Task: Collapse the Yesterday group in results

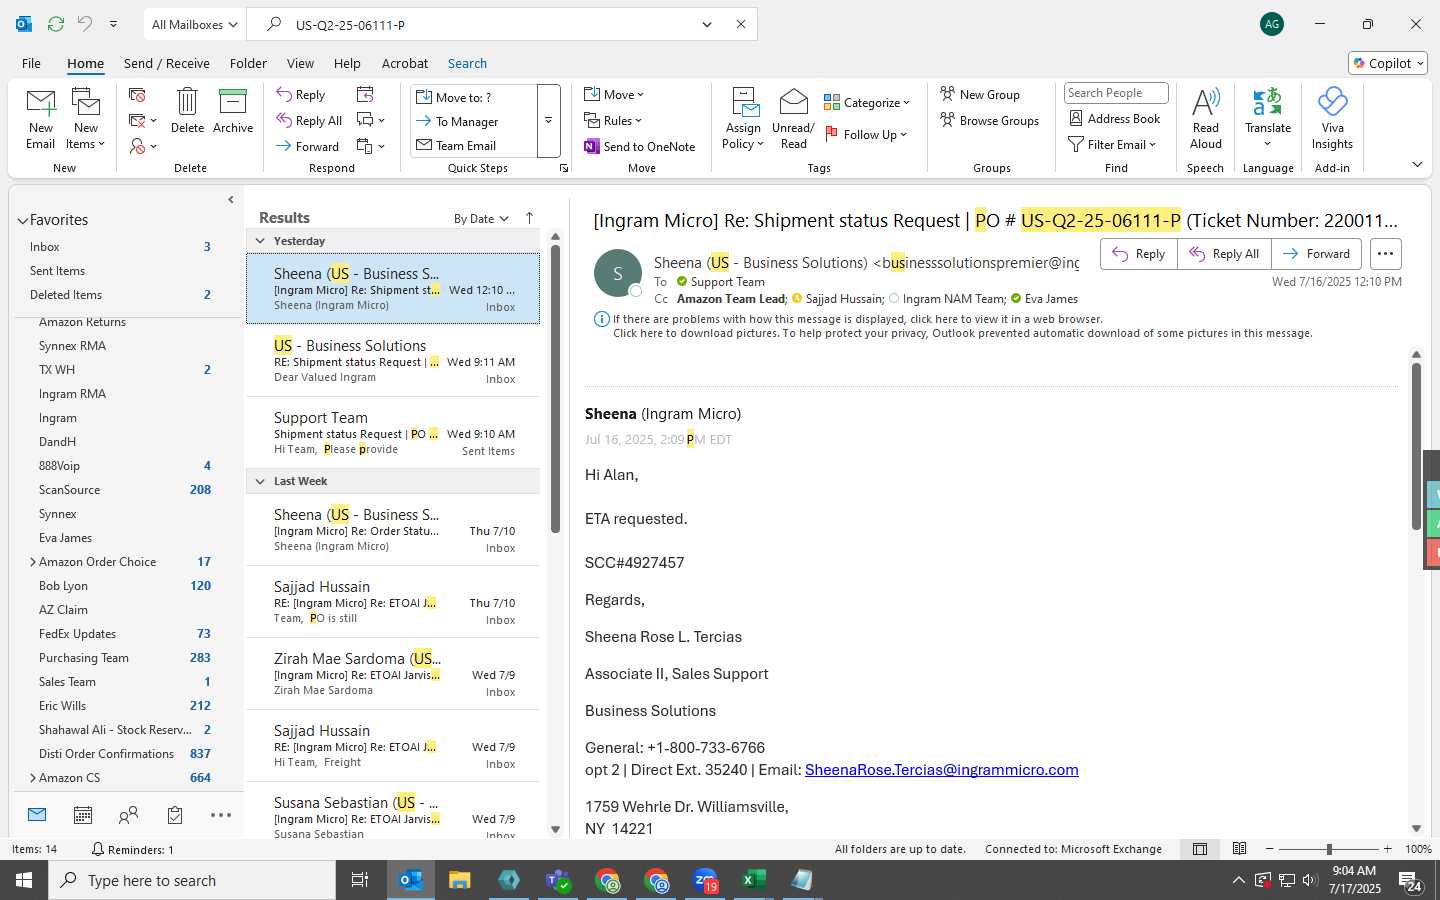Action: (x=260, y=241)
